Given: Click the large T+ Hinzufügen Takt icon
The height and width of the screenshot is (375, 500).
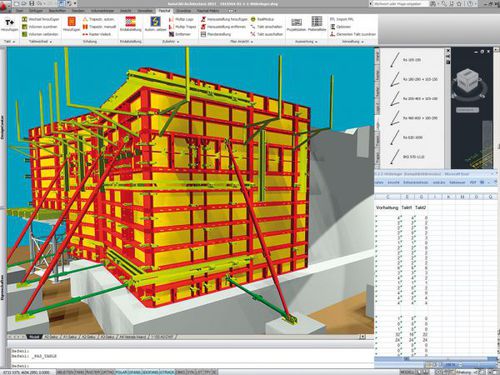Looking at the screenshot, I should point(9,23).
